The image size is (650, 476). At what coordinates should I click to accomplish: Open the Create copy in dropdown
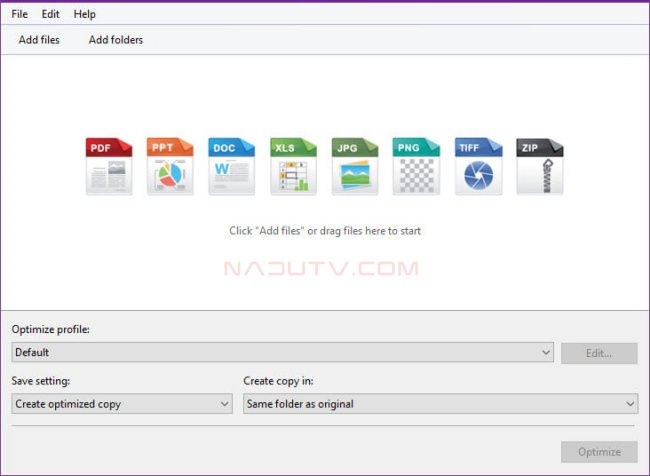(441, 404)
